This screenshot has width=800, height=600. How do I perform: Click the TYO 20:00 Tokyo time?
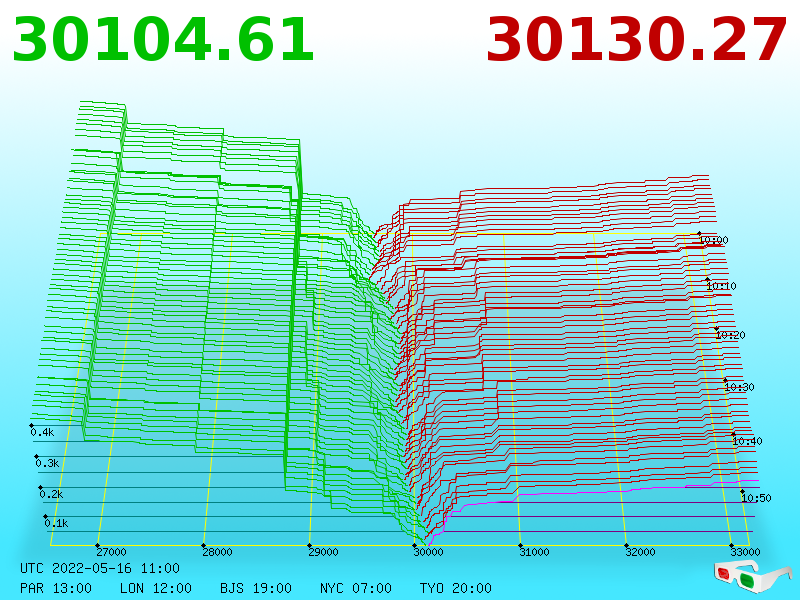click(456, 588)
